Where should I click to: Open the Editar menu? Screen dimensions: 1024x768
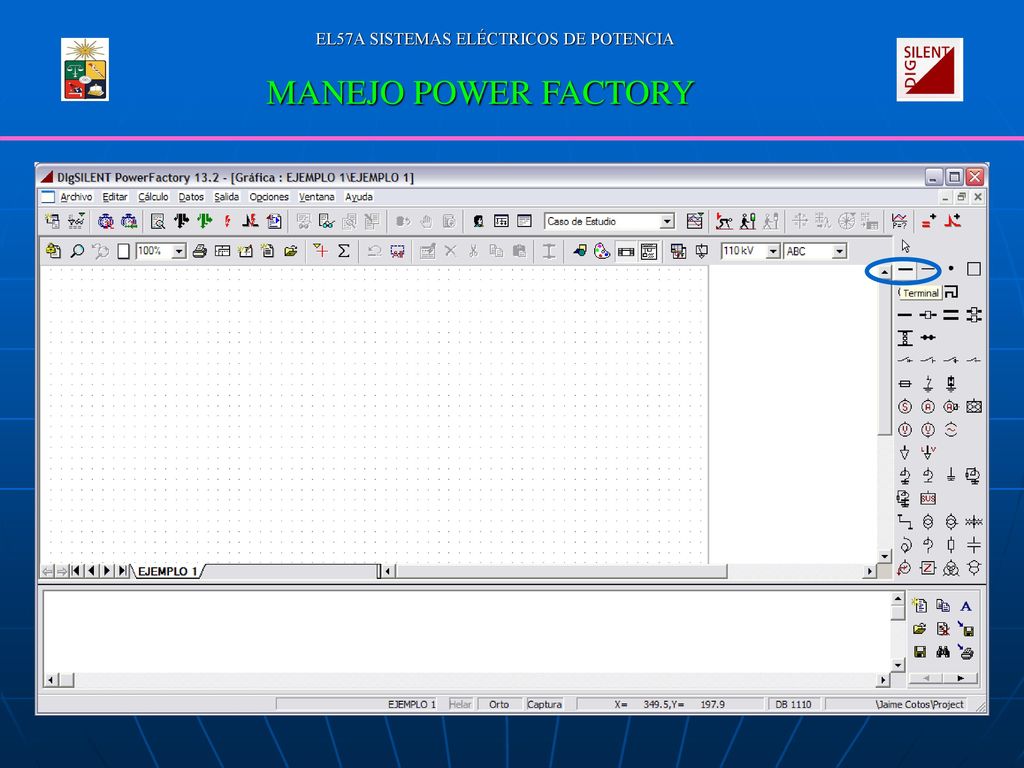click(115, 197)
